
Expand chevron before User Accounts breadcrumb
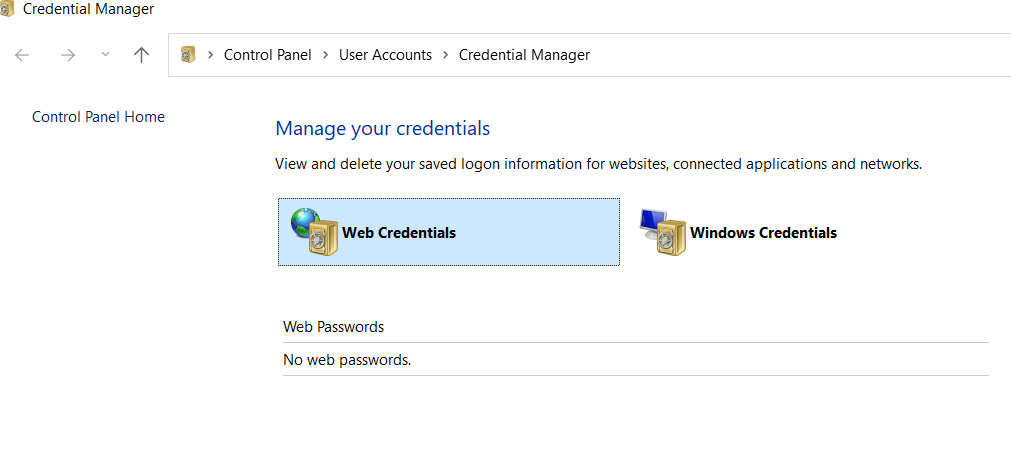(326, 55)
